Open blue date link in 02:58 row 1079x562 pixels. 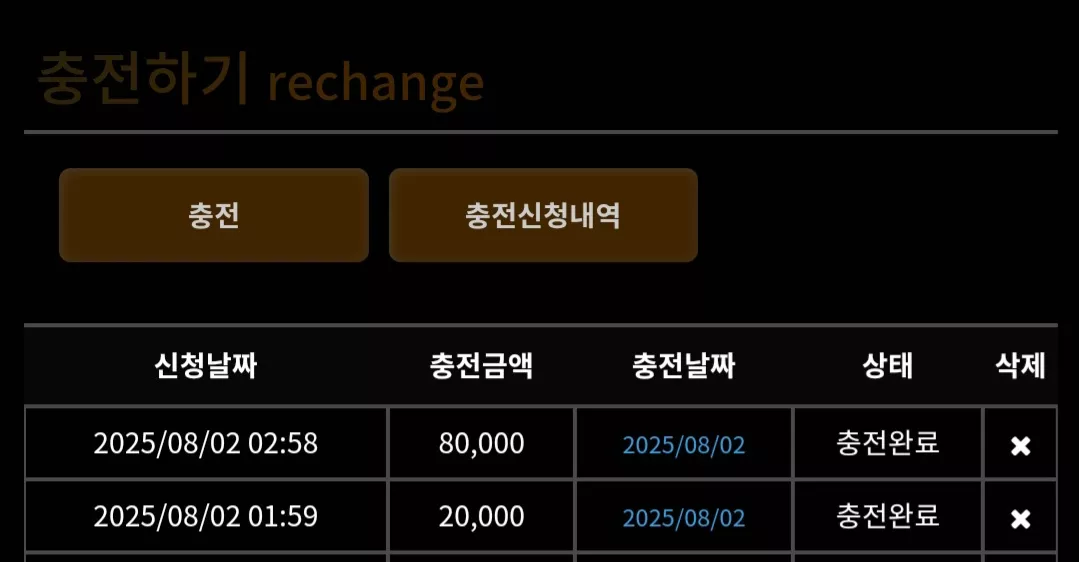(684, 445)
